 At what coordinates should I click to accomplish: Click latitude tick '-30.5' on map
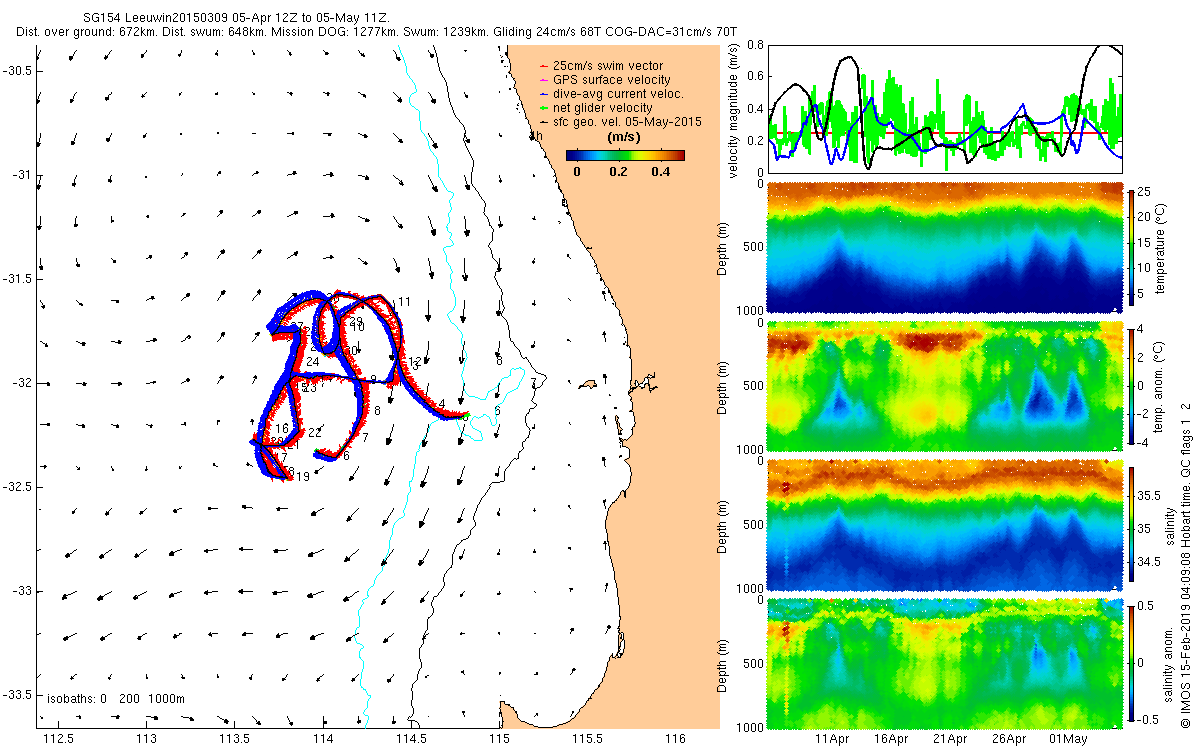click(15, 71)
